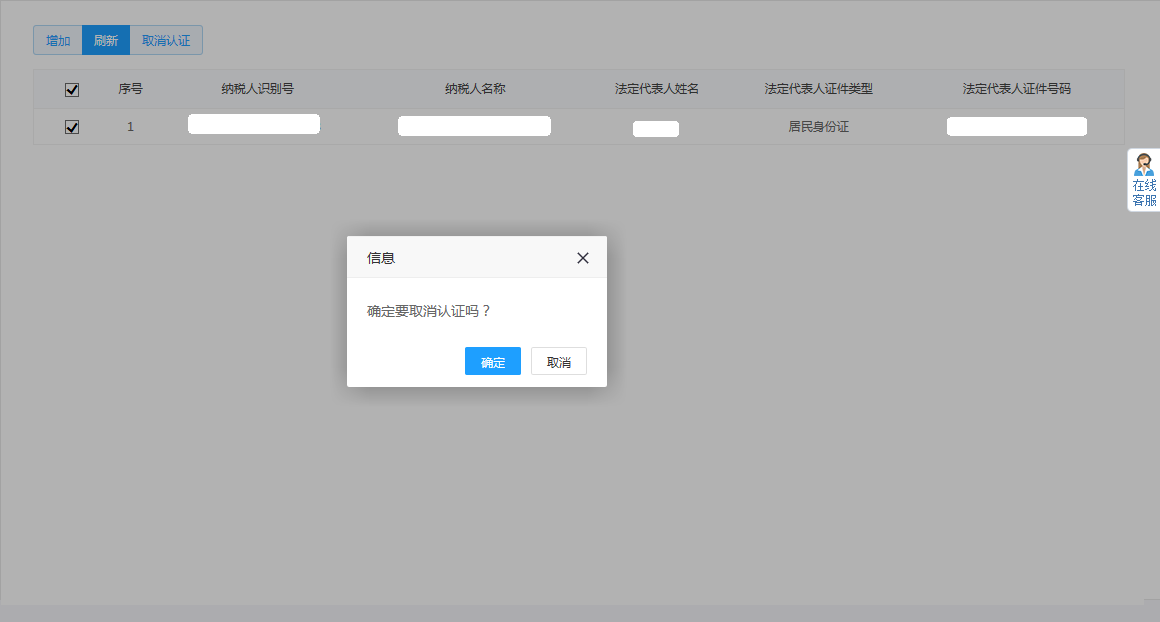Select the checkbox next to 序号 1

pyautogui.click(x=71, y=127)
